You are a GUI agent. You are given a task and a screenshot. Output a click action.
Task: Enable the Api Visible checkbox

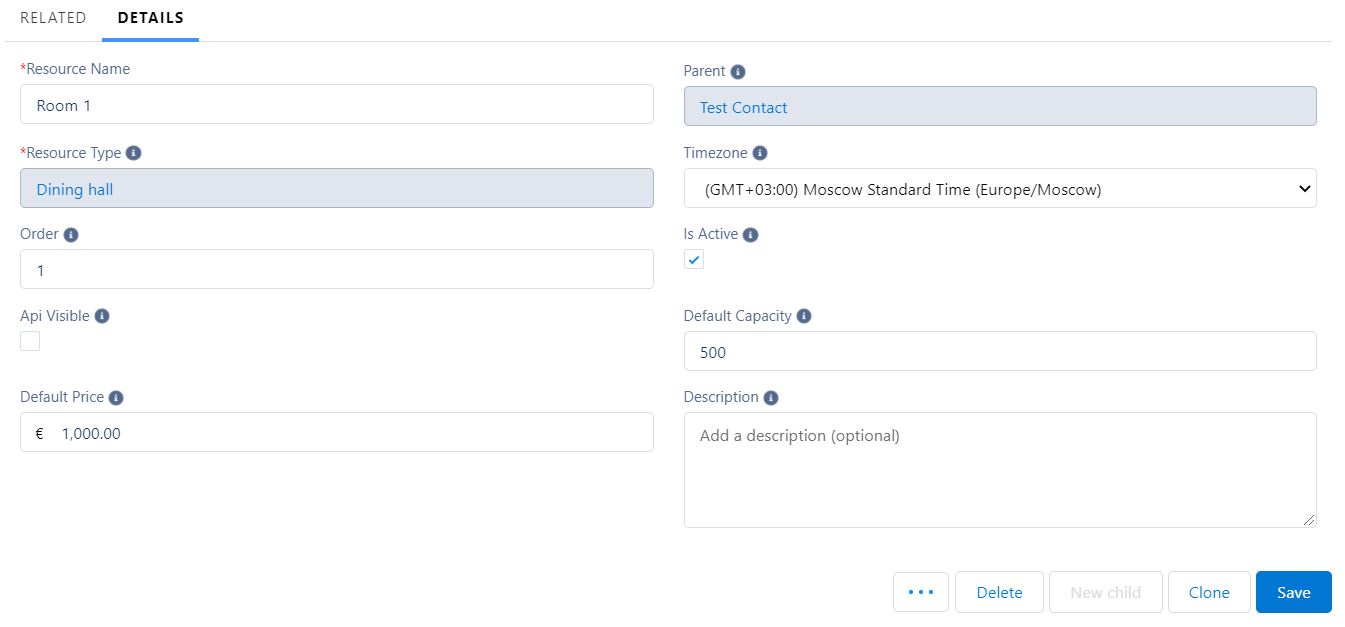30,341
